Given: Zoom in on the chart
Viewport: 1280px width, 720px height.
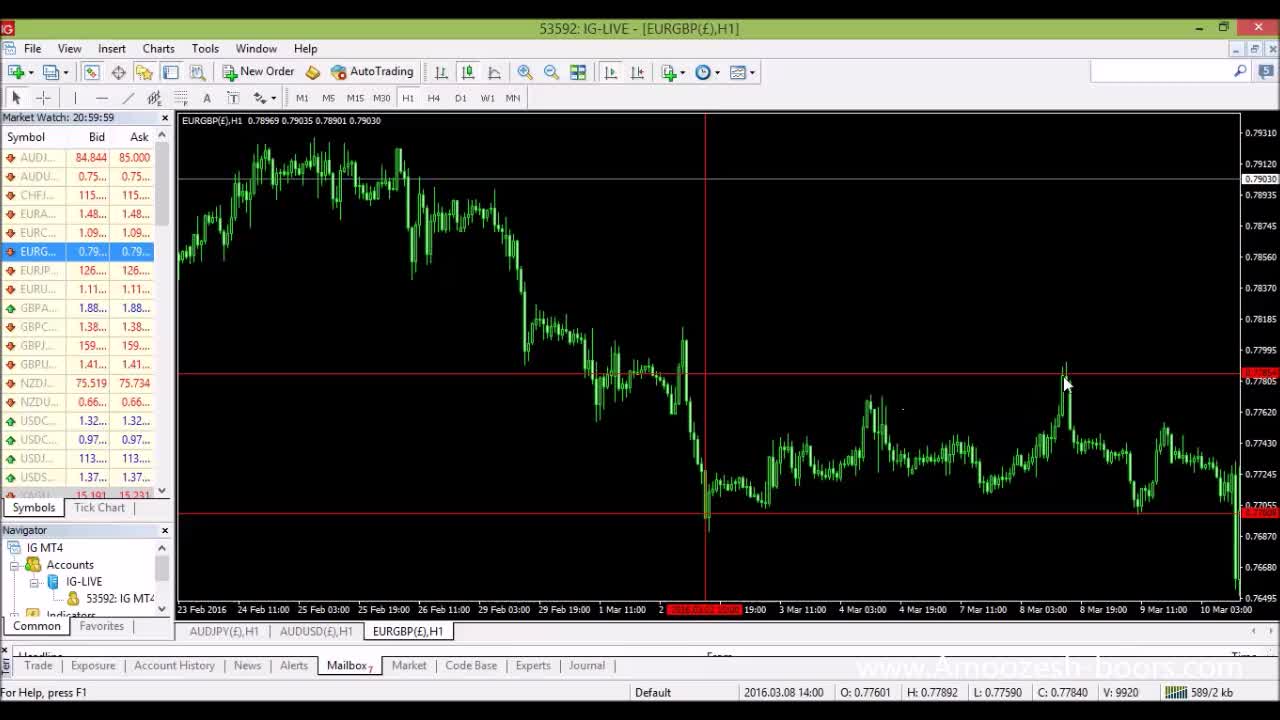Looking at the screenshot, I should click(525, 72).
